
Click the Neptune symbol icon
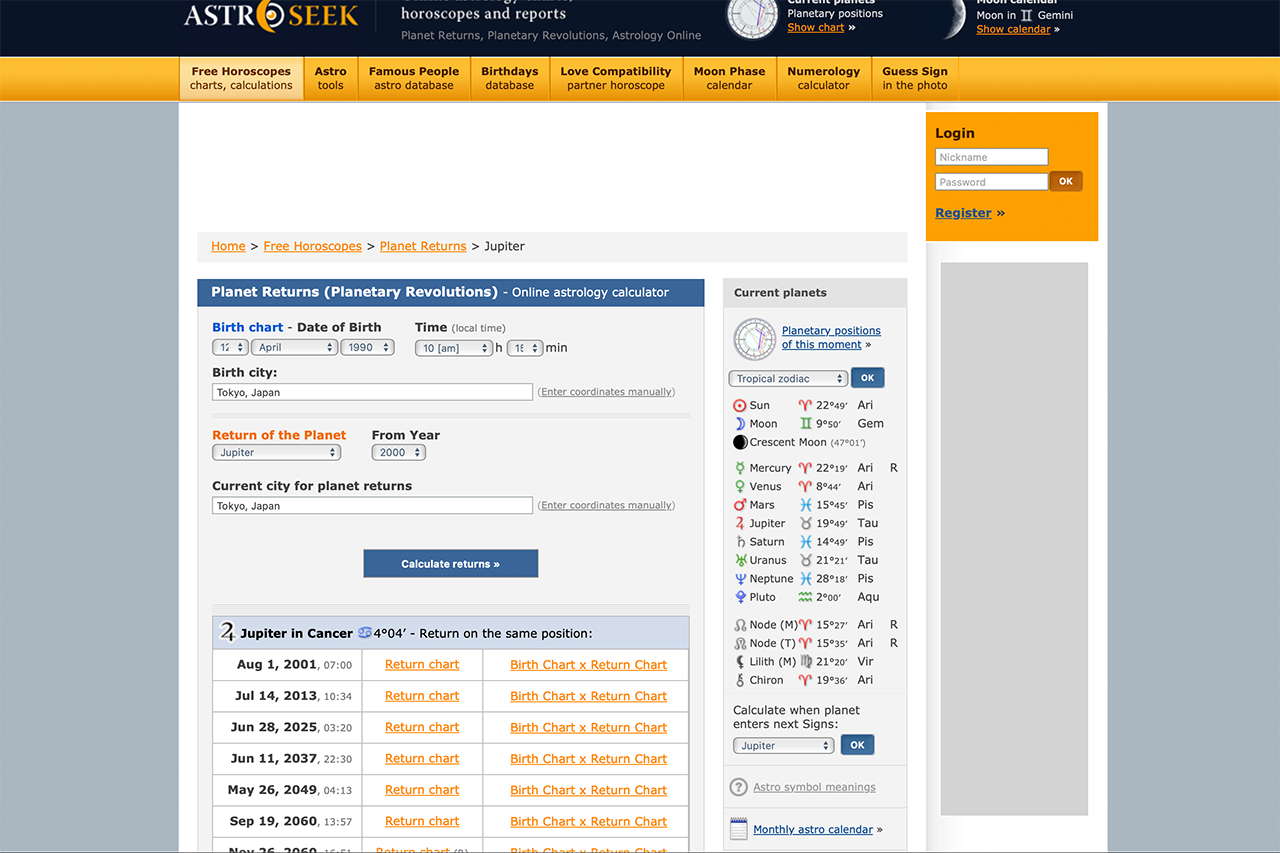coord(740,579)
